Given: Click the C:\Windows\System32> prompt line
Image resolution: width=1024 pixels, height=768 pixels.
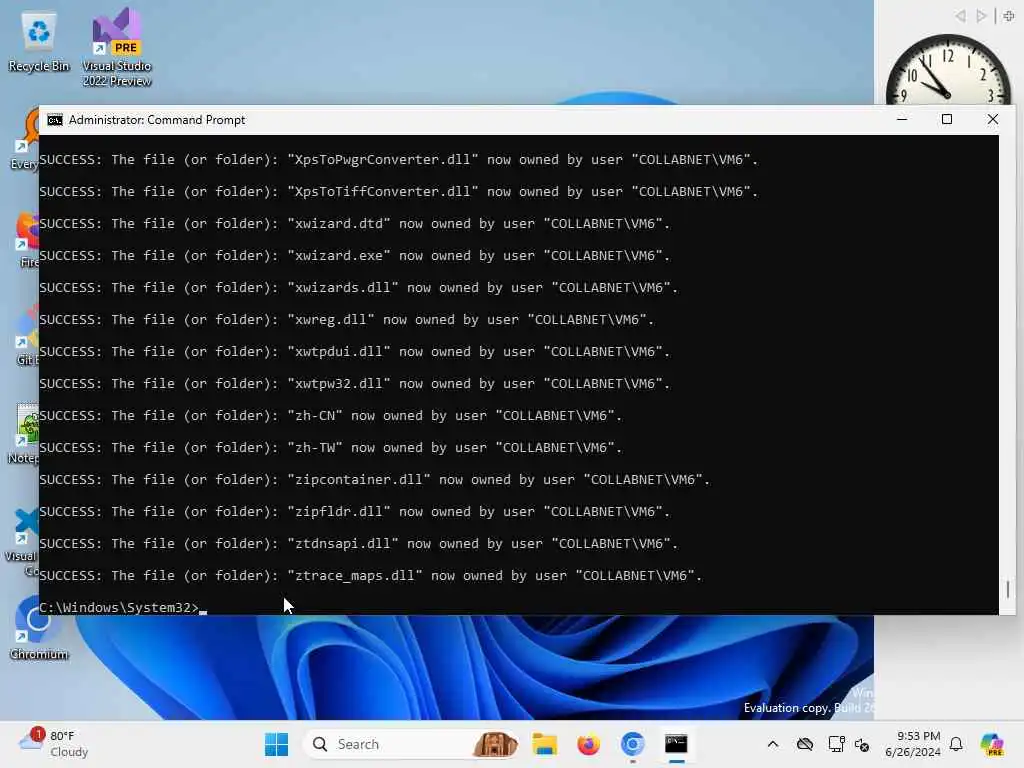Looking at the screenshot, I should click(x=123, y=607).
